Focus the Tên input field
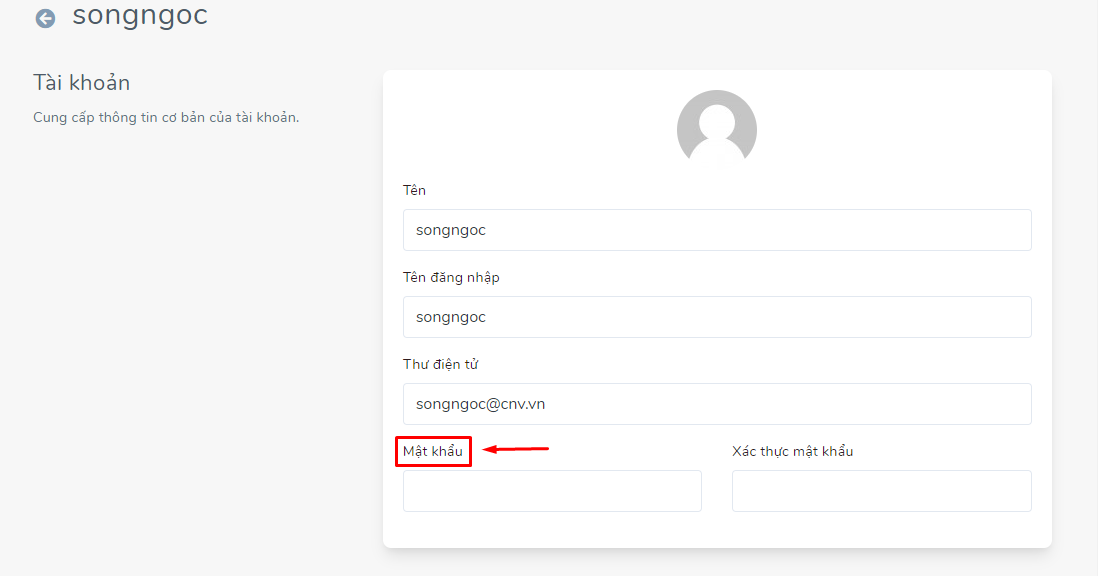Image resolution: width=1098 pixels, height=576 pixels. click(717, 230)
